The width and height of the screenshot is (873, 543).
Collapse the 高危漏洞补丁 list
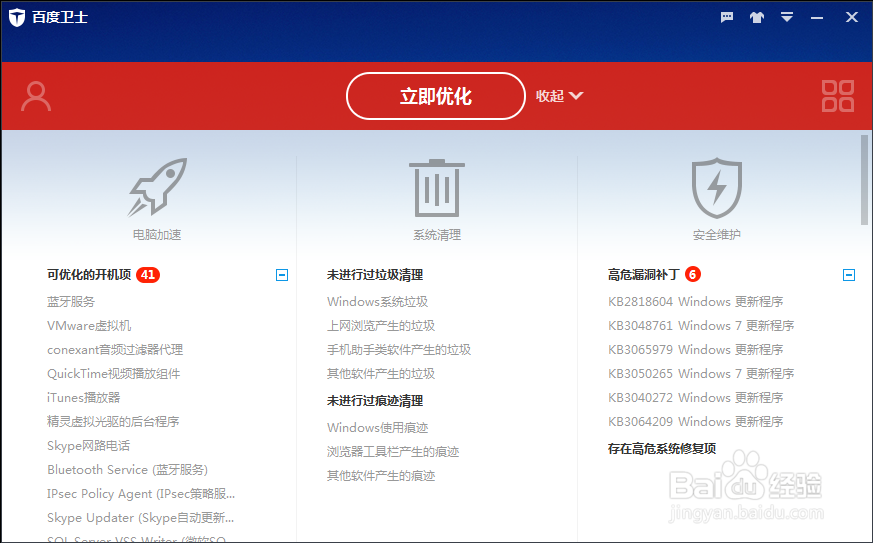[x=849, y=275]
